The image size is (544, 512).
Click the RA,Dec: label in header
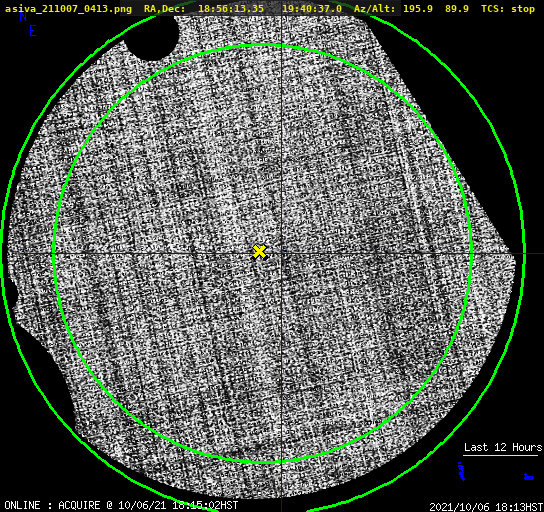(165, 9)
